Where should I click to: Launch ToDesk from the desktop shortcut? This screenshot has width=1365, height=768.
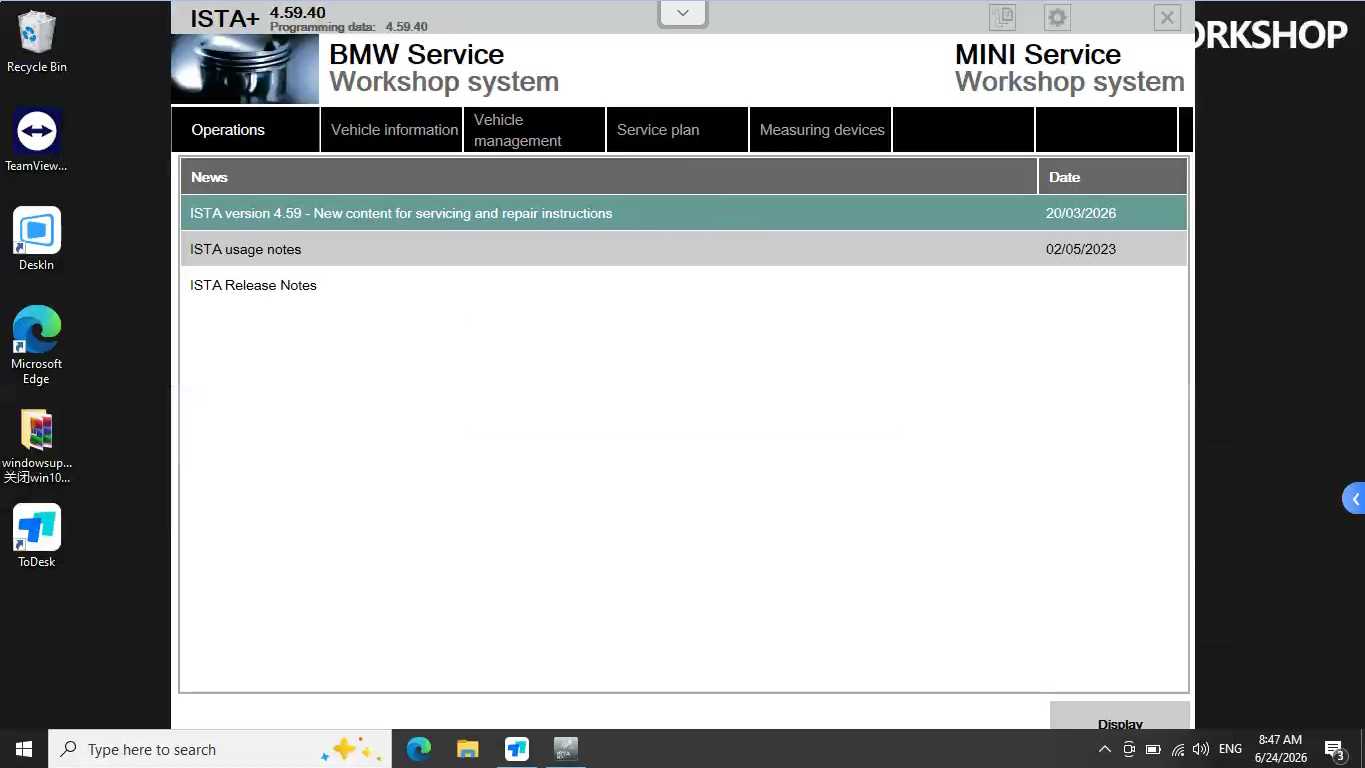tap(37, 536)
